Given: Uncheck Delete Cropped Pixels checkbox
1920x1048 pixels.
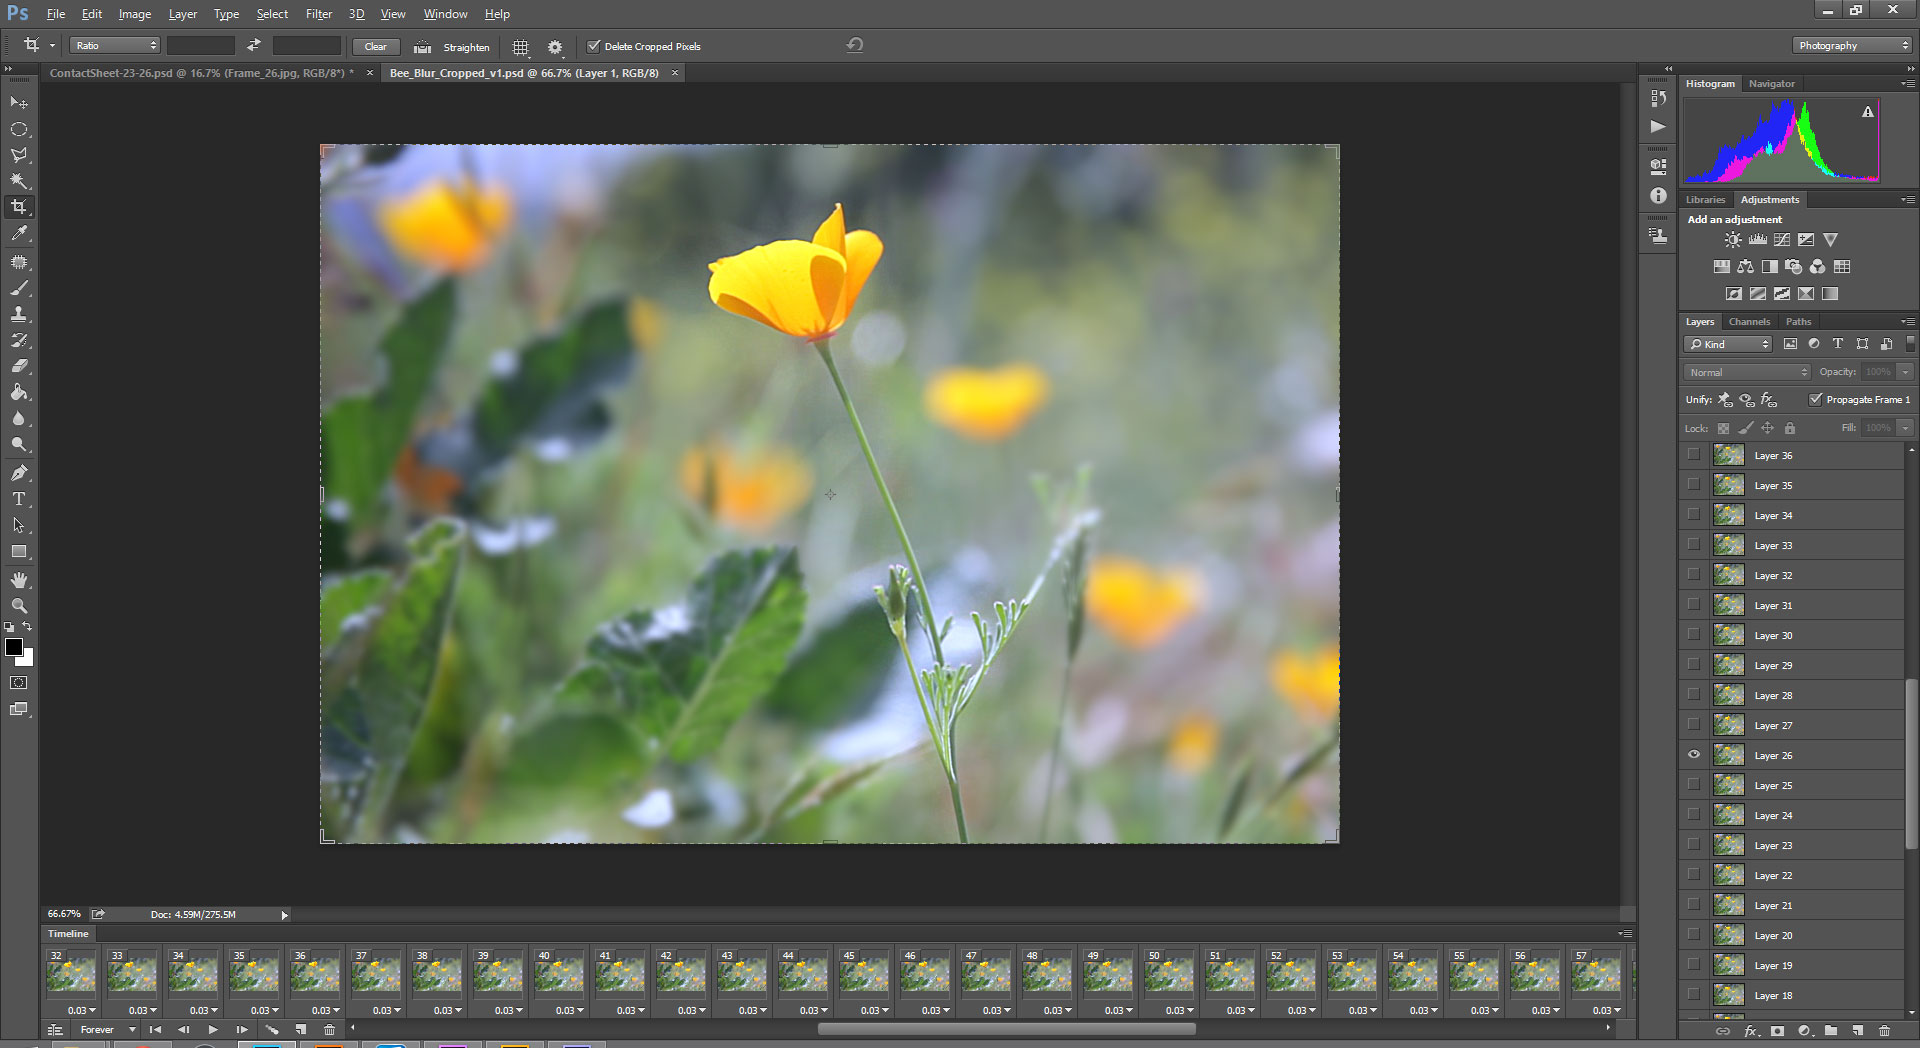Looking at the screenshot, I should [x=593, y=46].
